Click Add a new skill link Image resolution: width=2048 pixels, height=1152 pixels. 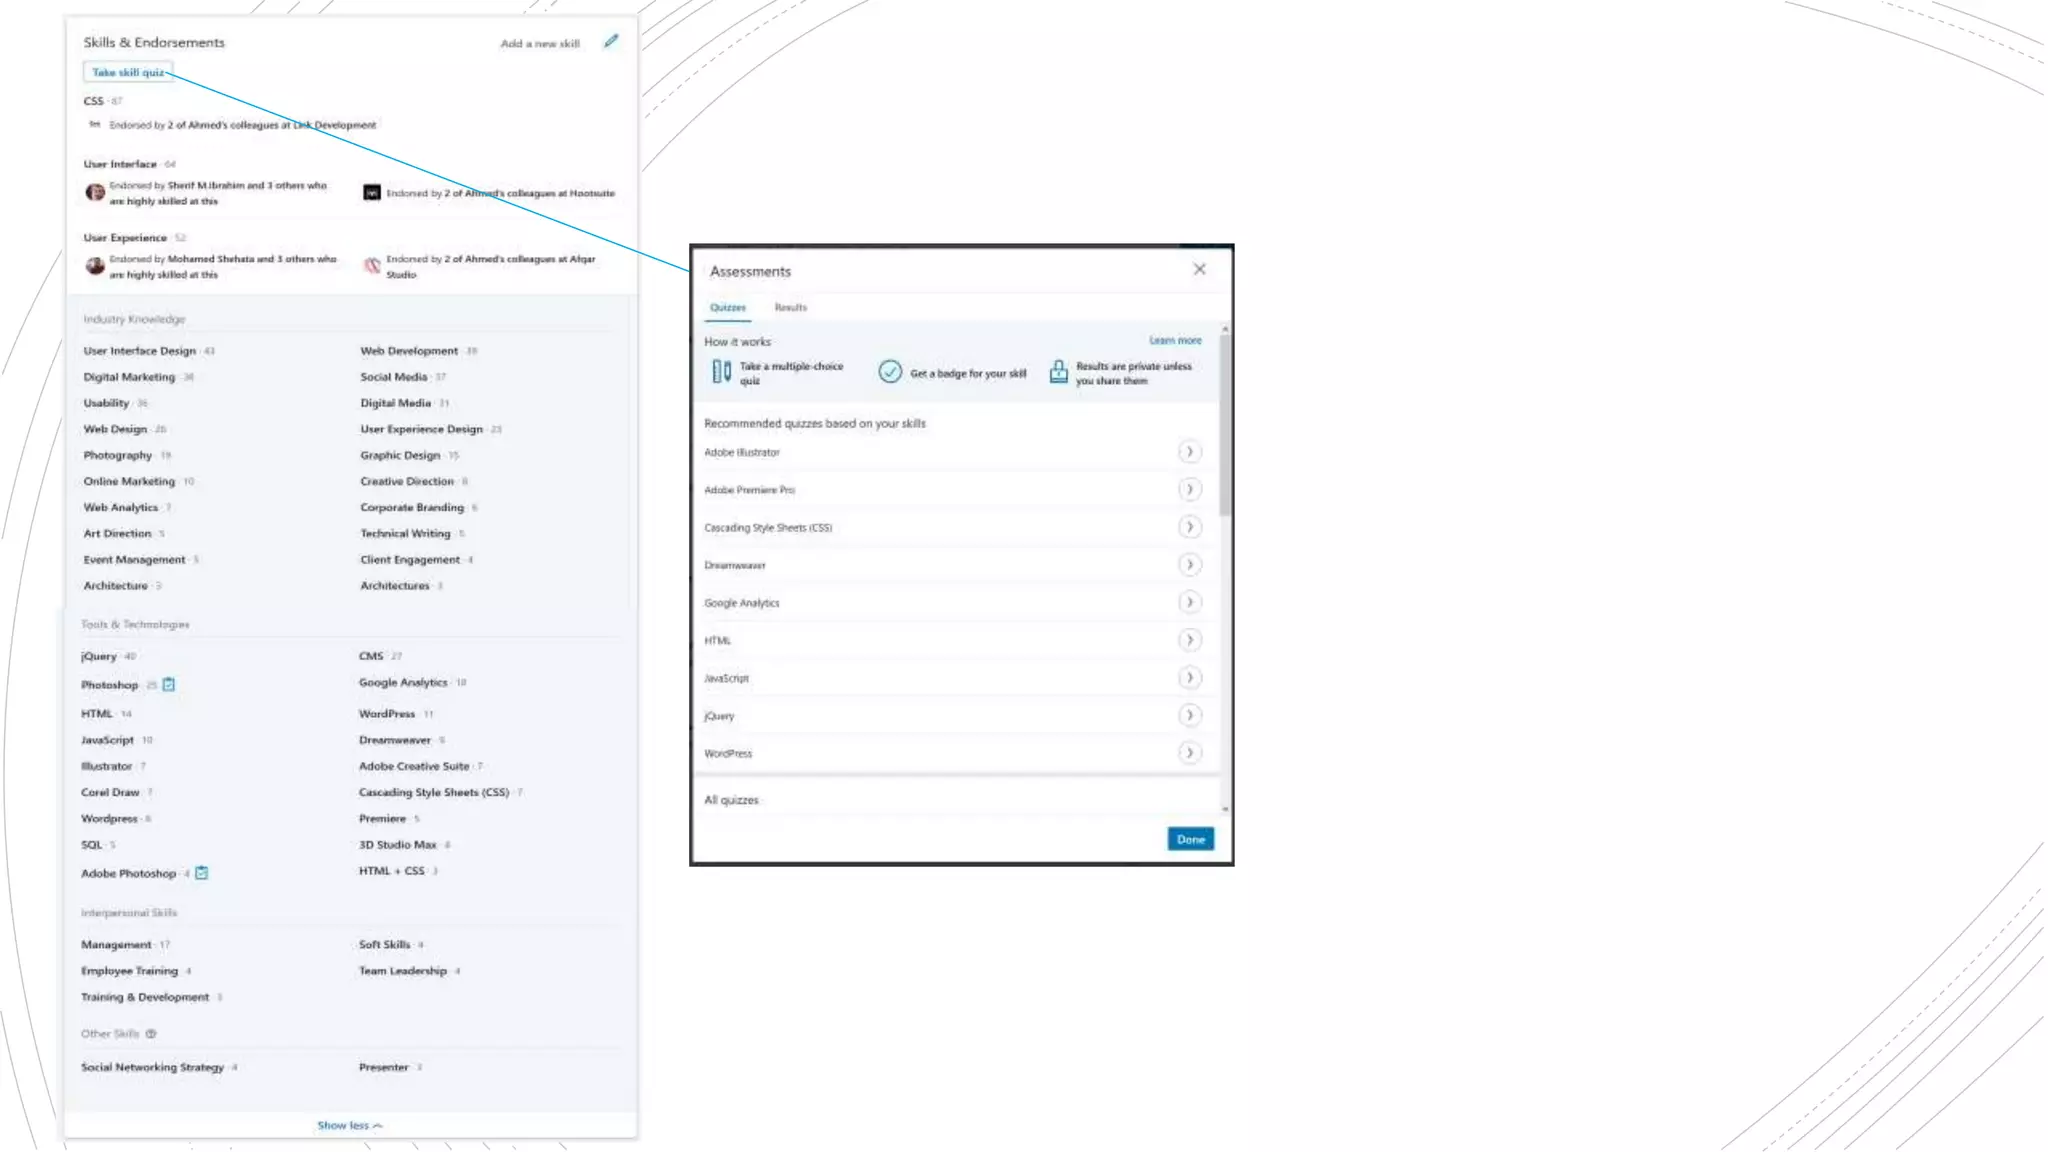click(540, 44)
